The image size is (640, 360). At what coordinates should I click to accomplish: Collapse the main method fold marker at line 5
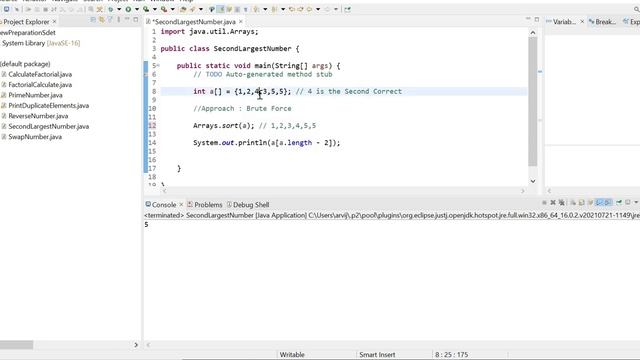click(x=158, y=65)
